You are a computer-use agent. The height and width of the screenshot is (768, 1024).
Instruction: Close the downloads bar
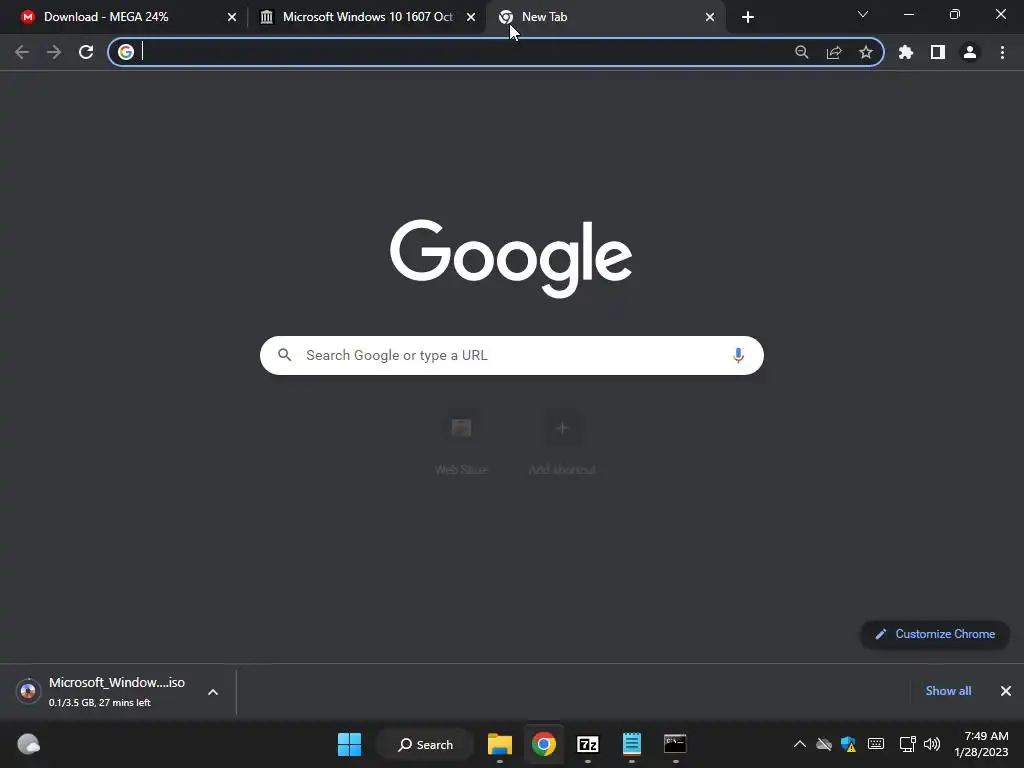point(1006,691)
